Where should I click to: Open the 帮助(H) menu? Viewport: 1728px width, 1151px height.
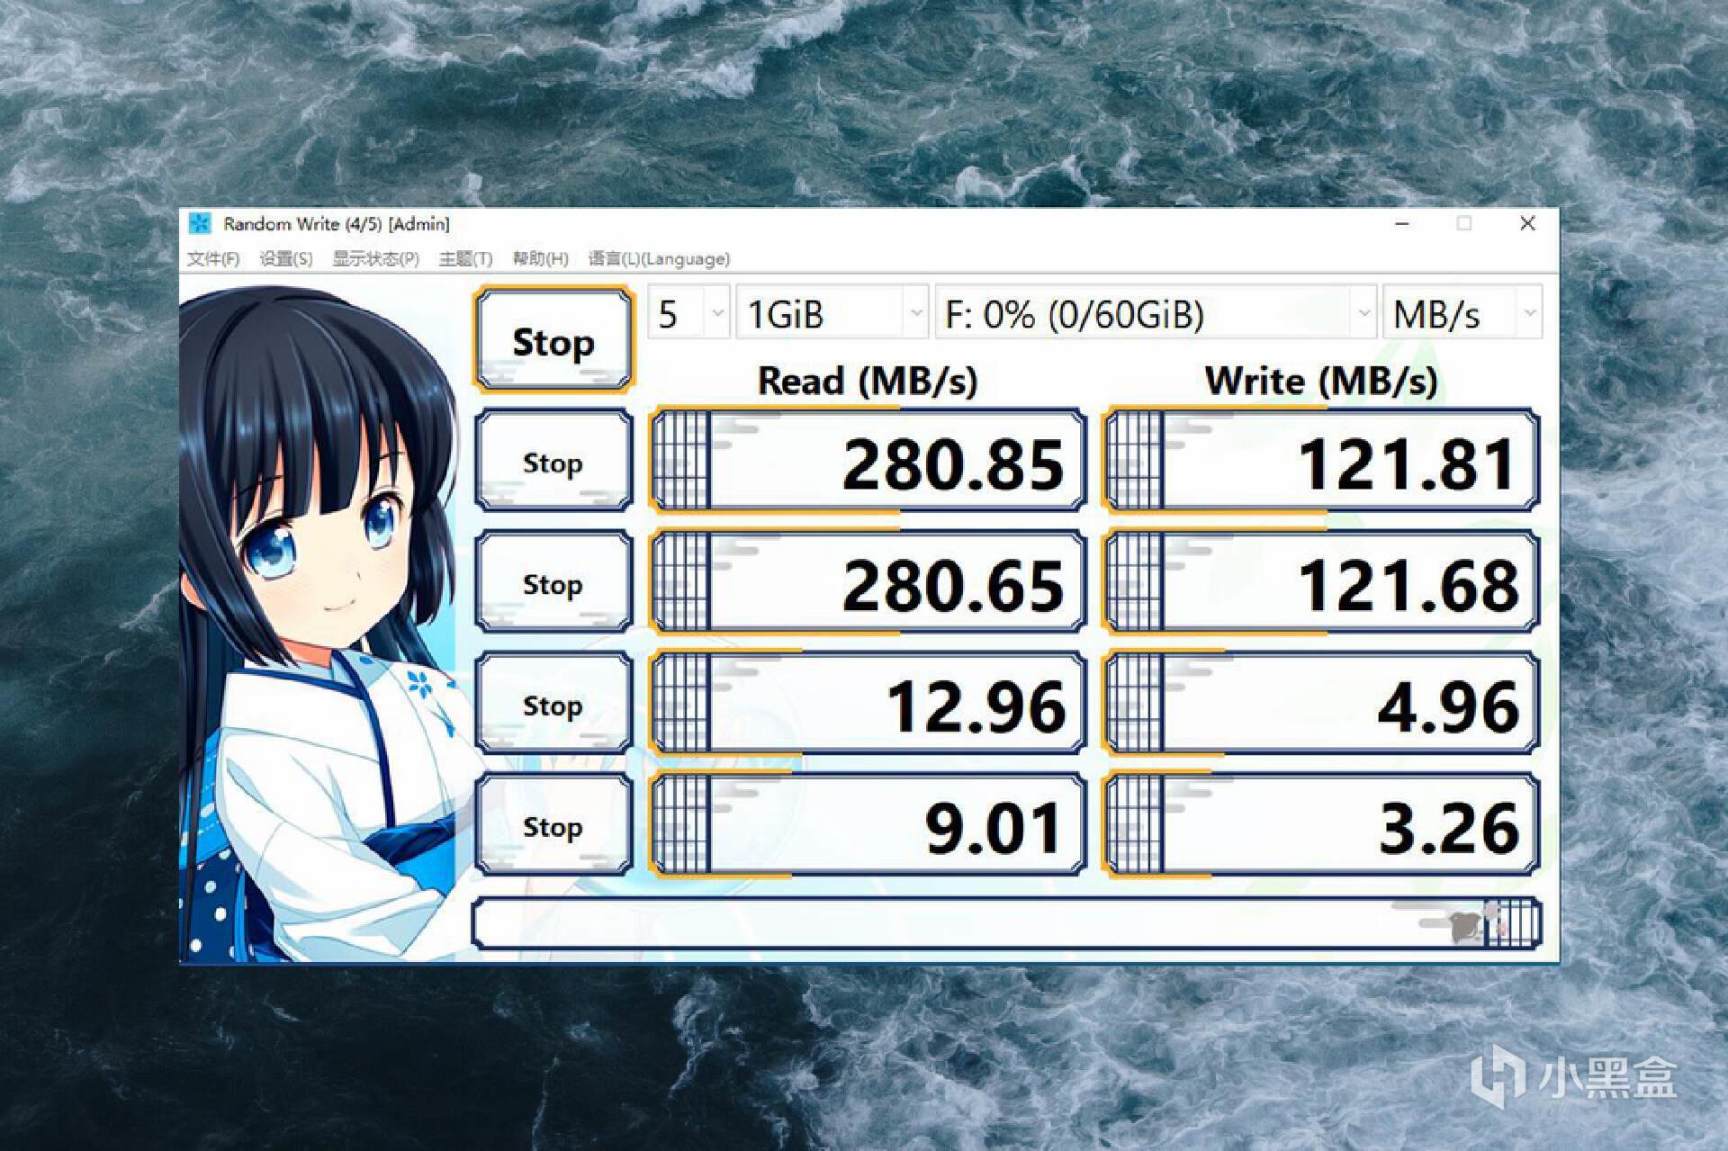[540, 259]
